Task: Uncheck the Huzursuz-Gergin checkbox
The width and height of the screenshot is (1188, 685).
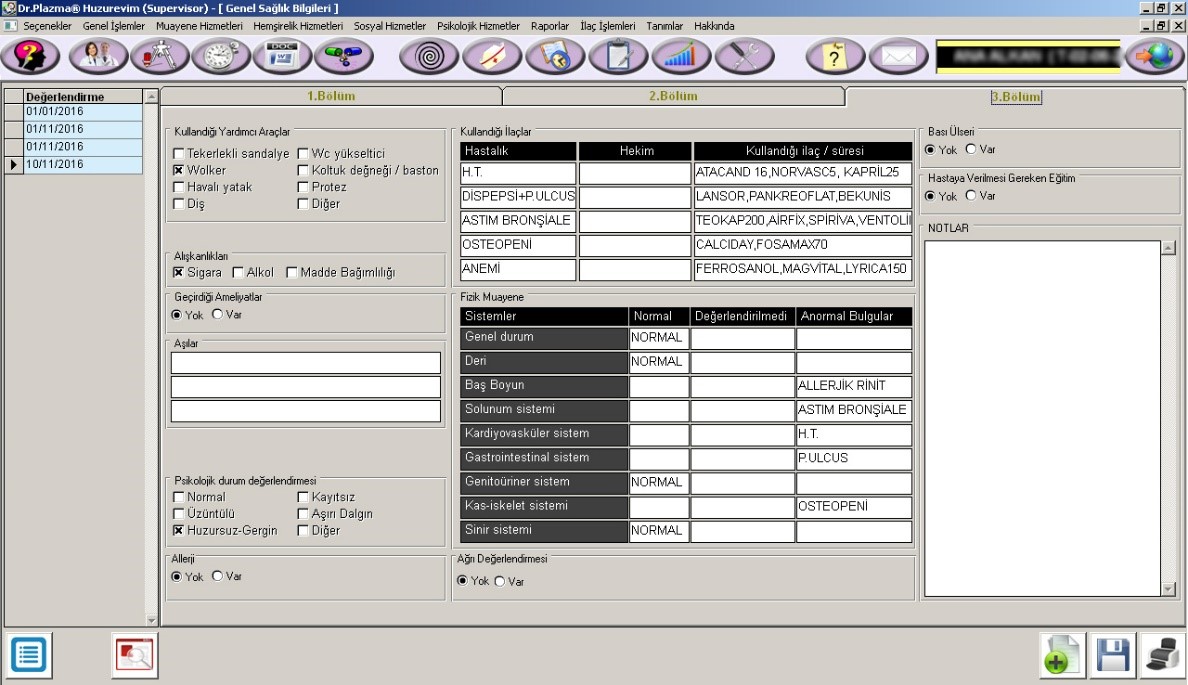Action: pyautogui.click(x=179, y=530)
